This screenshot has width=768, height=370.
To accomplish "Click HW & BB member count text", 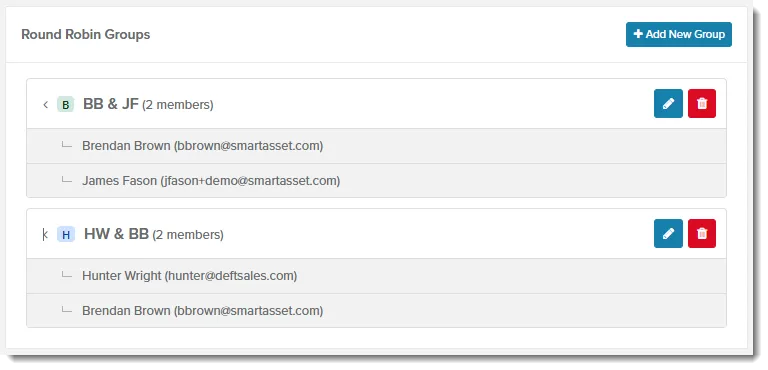I will pos(188,235).
